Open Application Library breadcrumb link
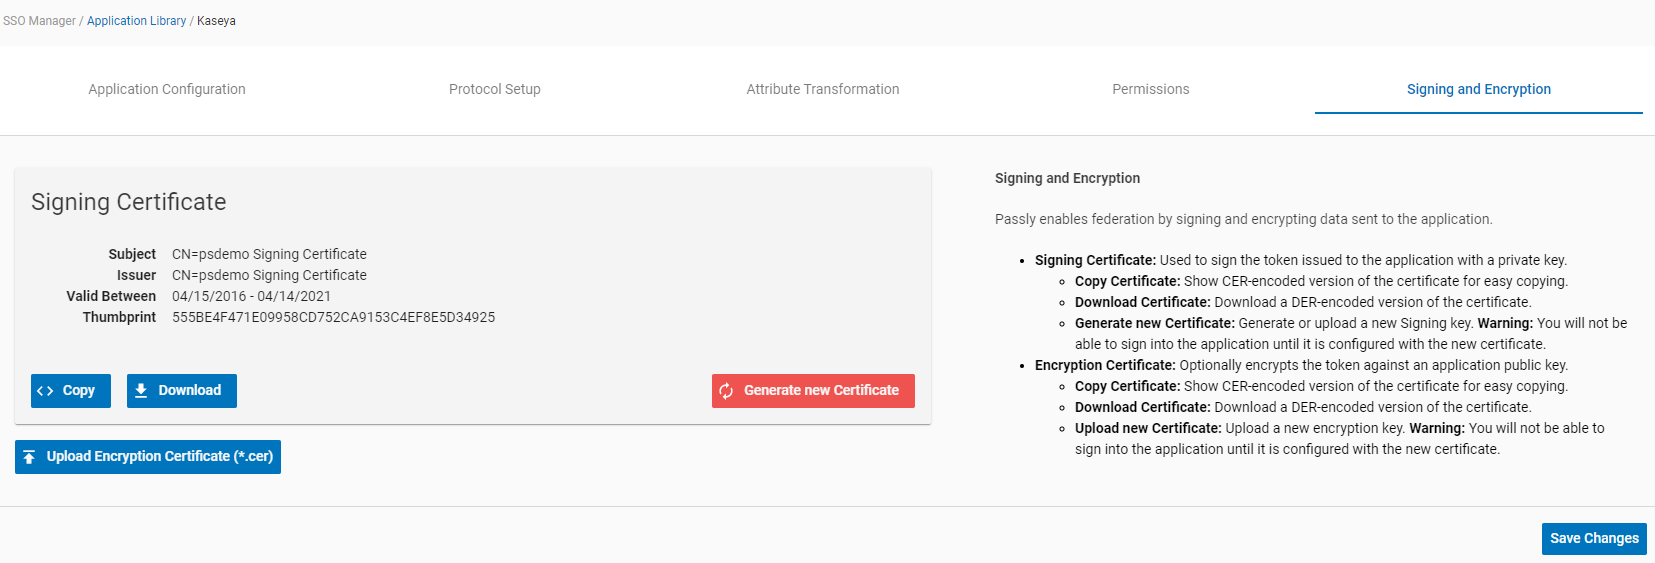The image size is (1655, 563). point(136,21)
